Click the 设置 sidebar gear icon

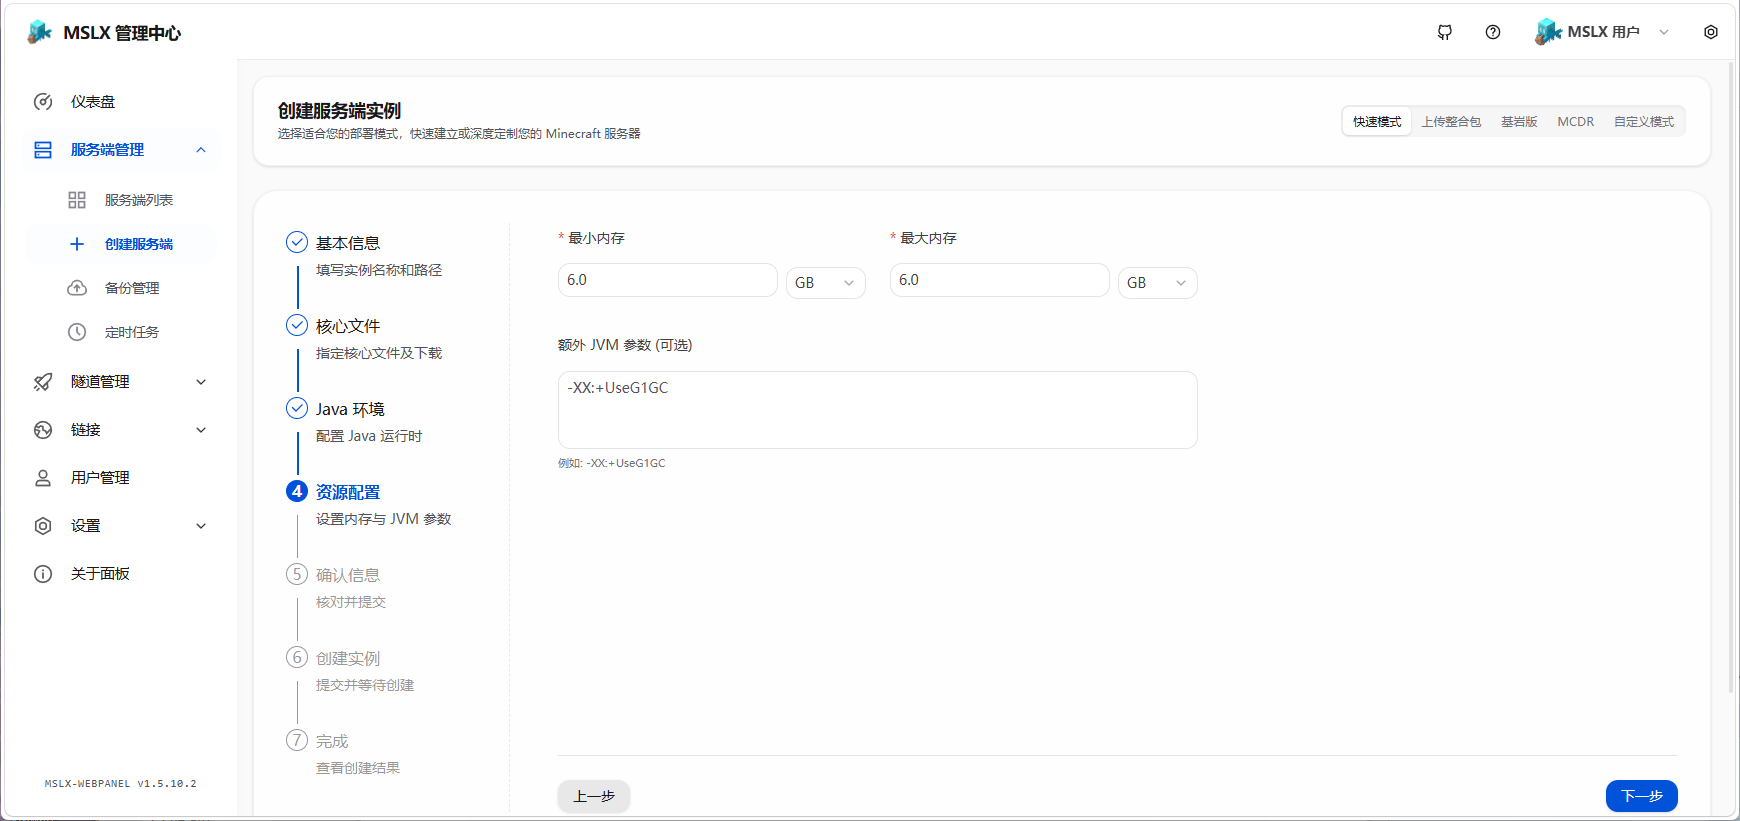click(43, 526)
